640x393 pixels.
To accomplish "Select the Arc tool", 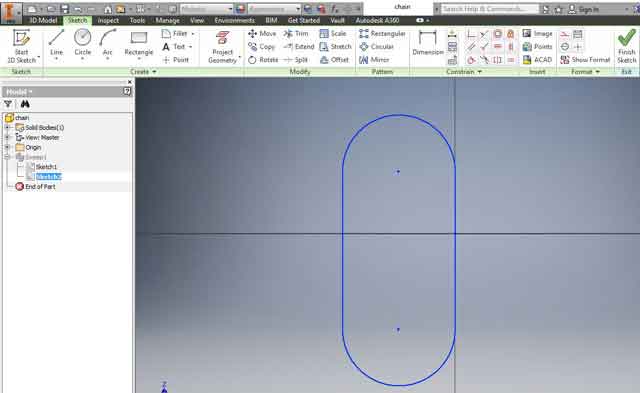I will (107, 44).
